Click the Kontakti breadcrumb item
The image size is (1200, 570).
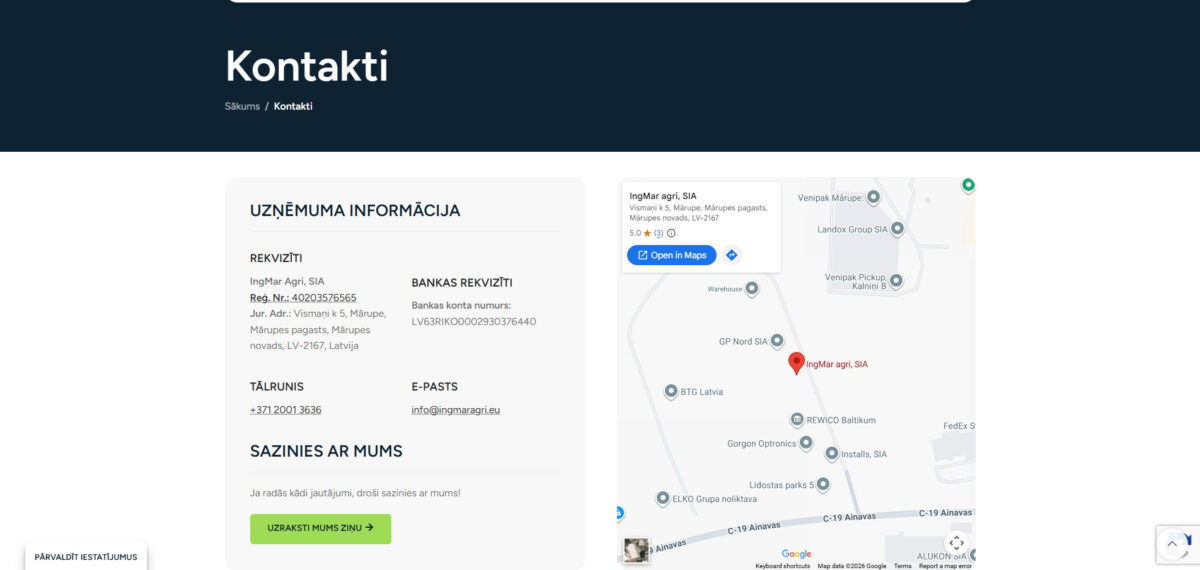pyautogui.click(x=293, y=106)
